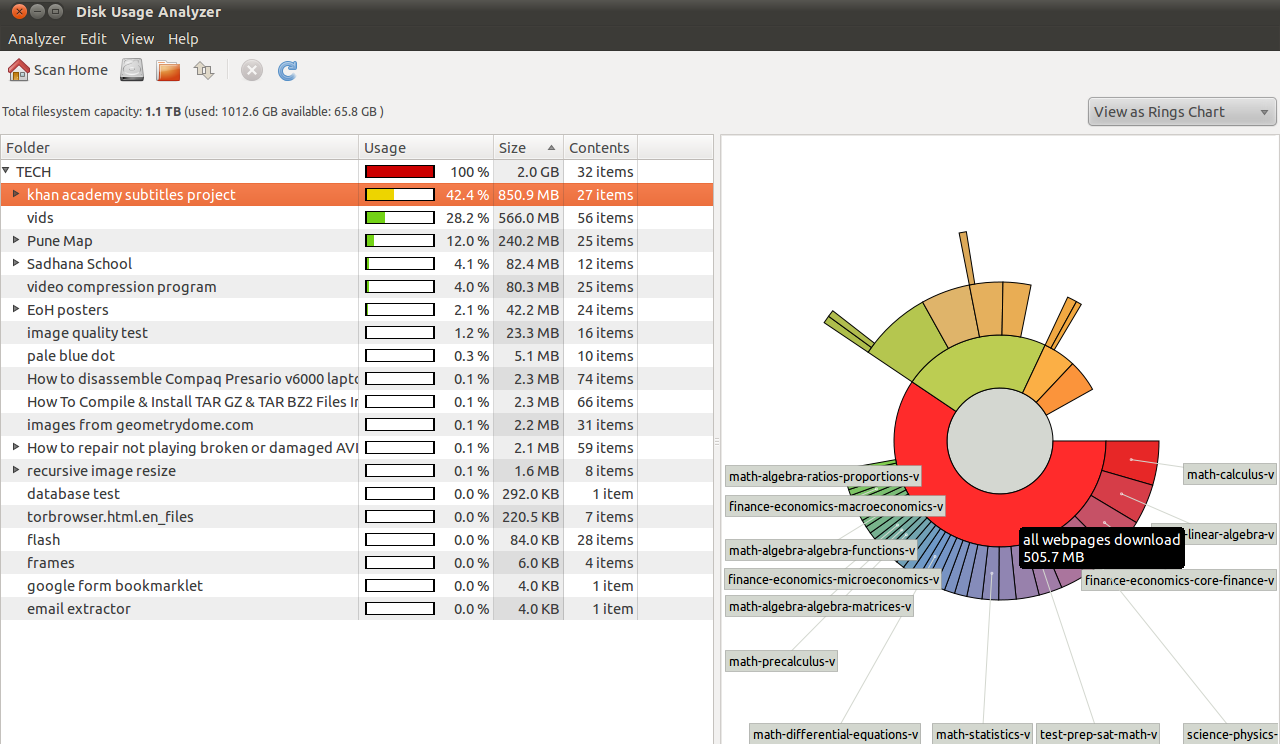
Task: Select the 'vids' folder row
Action: (x=357, y=218)
